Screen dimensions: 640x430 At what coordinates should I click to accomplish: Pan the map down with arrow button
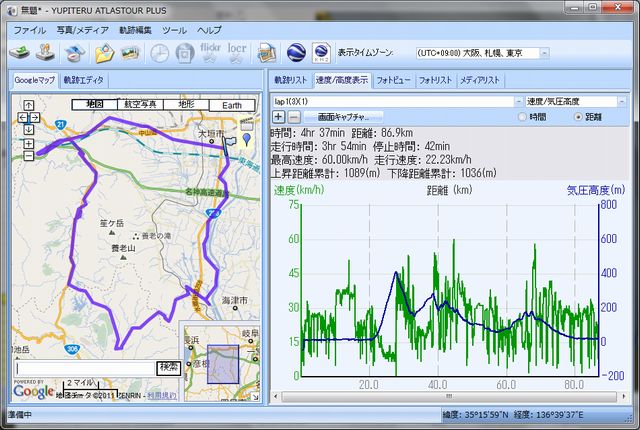pyautogui.click(x=29, y=130)
